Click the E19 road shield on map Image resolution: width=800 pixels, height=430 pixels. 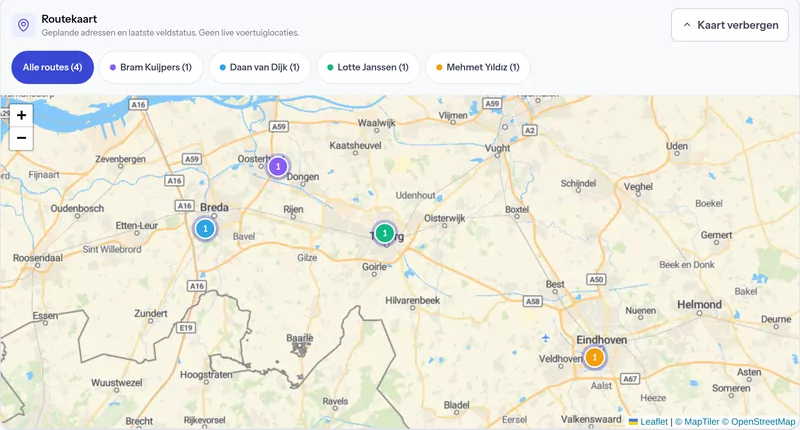pos(186,328)
